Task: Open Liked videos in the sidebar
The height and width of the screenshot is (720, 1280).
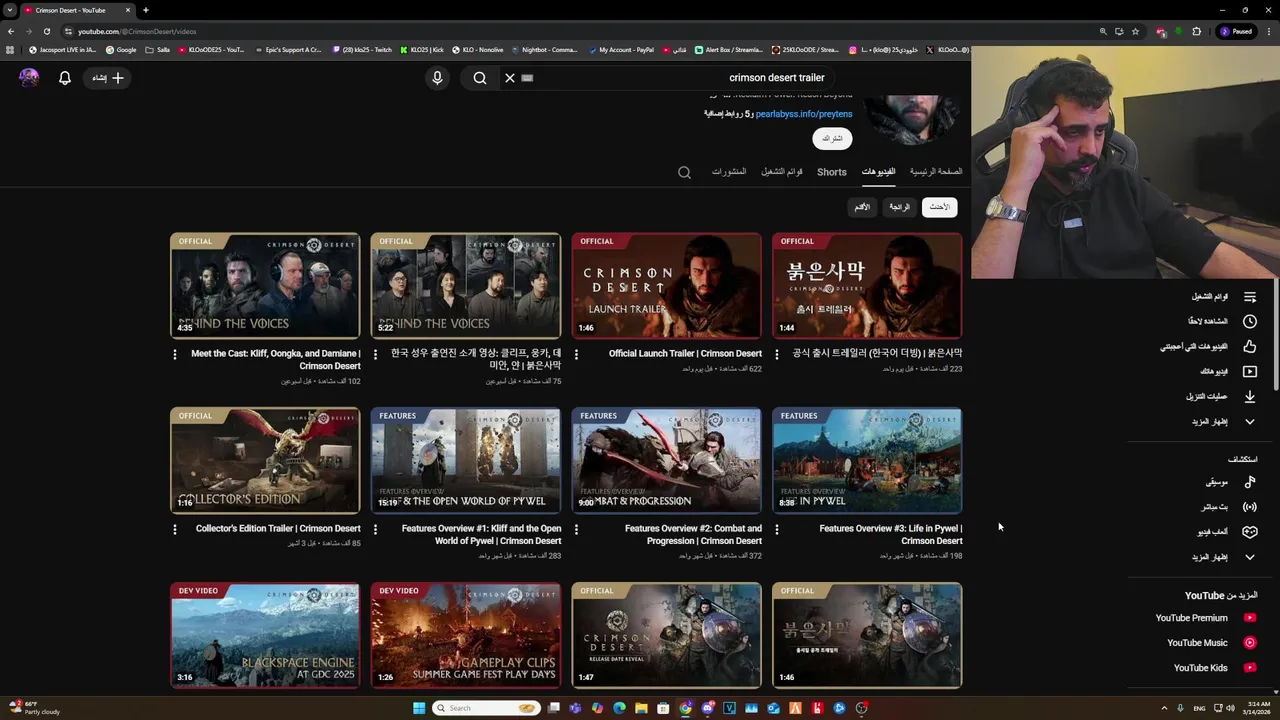Action: [x=1208, y=347]
